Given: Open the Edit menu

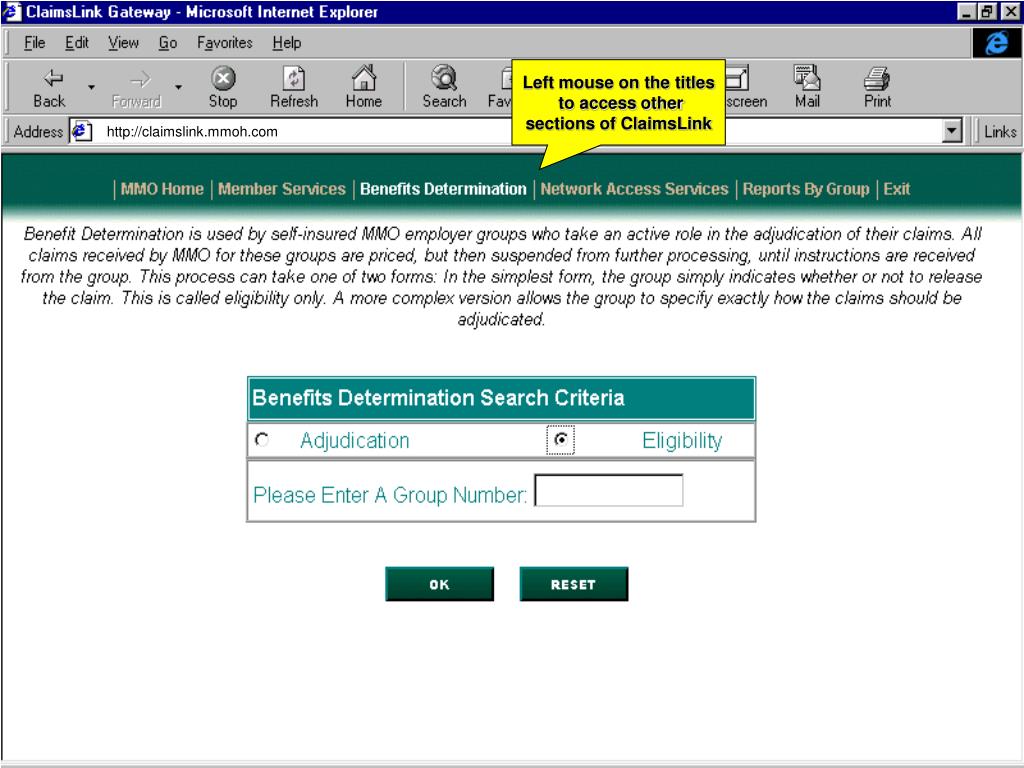Looking at the screenshot, I should [76, 43].
